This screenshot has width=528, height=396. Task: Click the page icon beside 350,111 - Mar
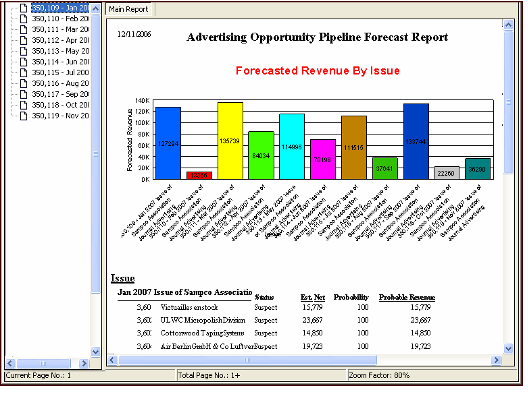[x=23, y=29]
